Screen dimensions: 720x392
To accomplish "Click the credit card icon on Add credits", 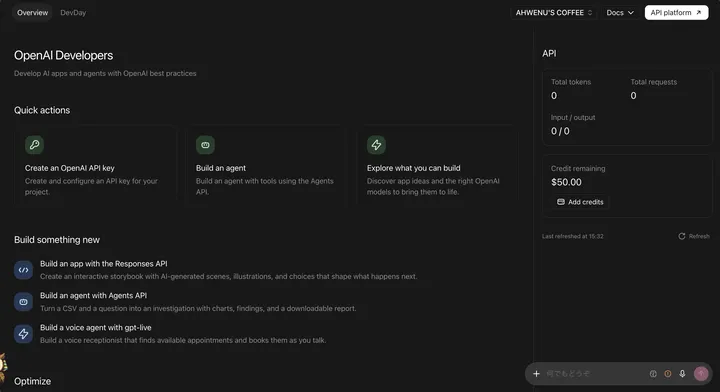I will [561, 202].
